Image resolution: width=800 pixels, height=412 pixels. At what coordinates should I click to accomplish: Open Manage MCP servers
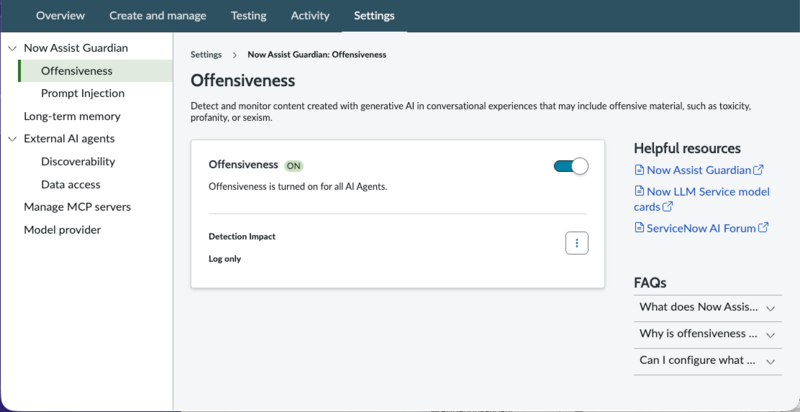pos(77,207)
